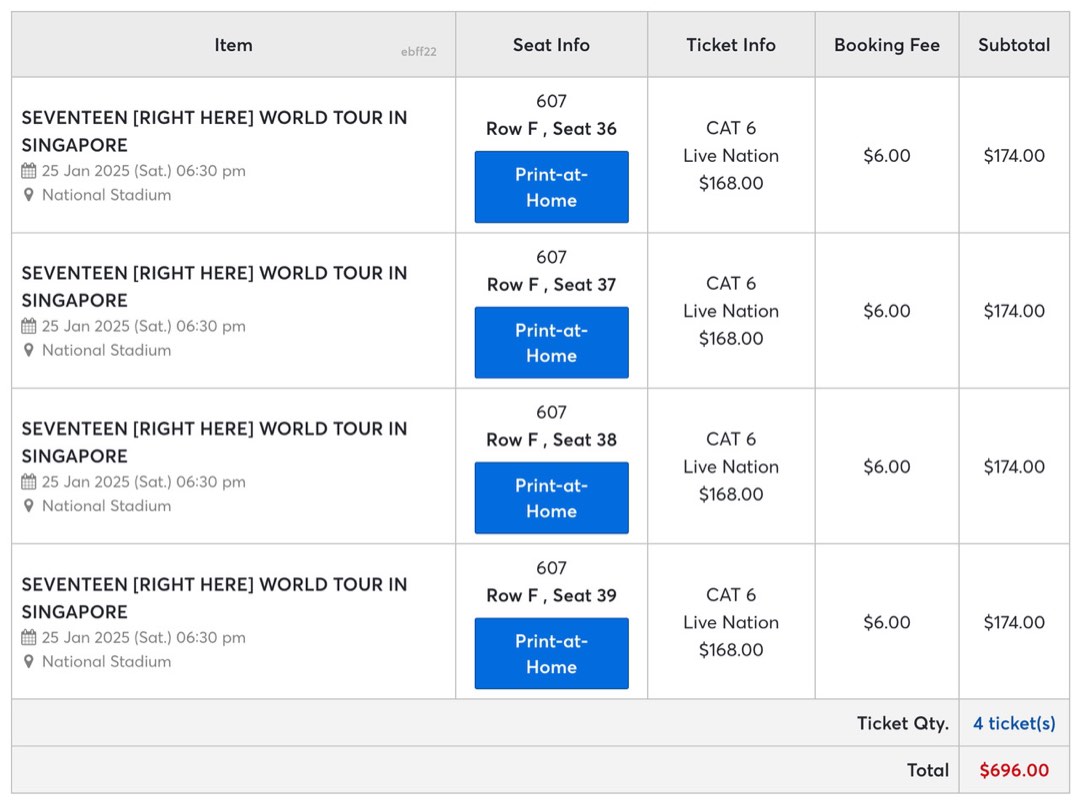1080x809 pixels.
Task: Click the Subtotal column header
Action: [x=1015, y=44]
